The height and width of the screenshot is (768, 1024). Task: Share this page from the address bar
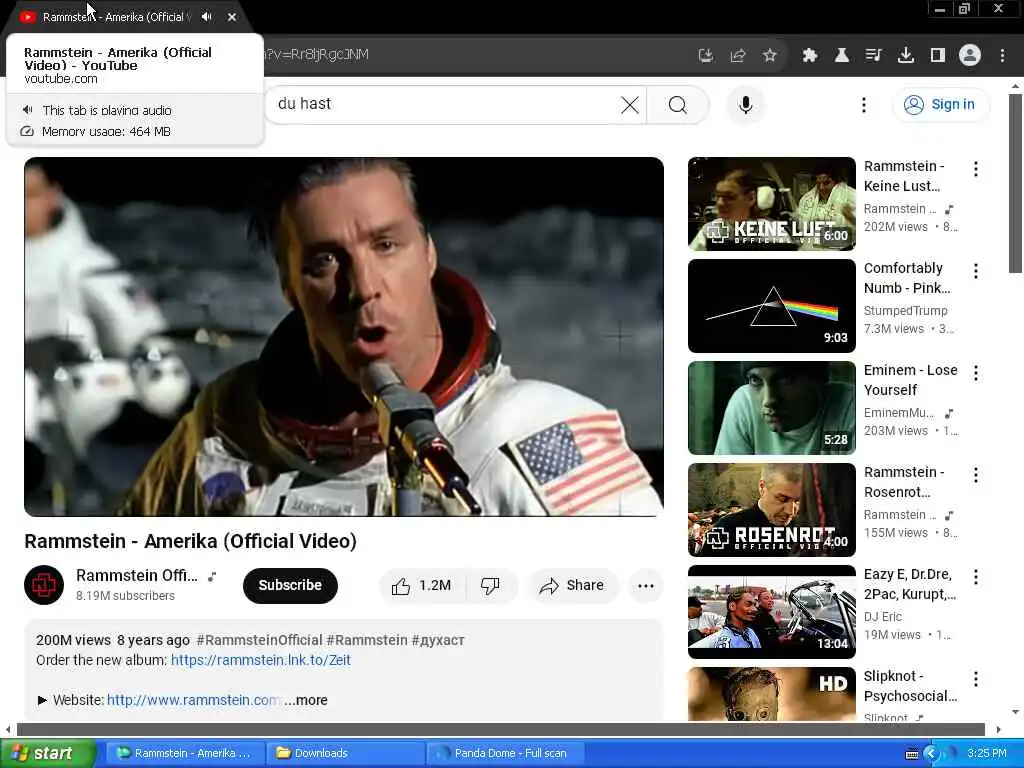[x=738, y=56]
